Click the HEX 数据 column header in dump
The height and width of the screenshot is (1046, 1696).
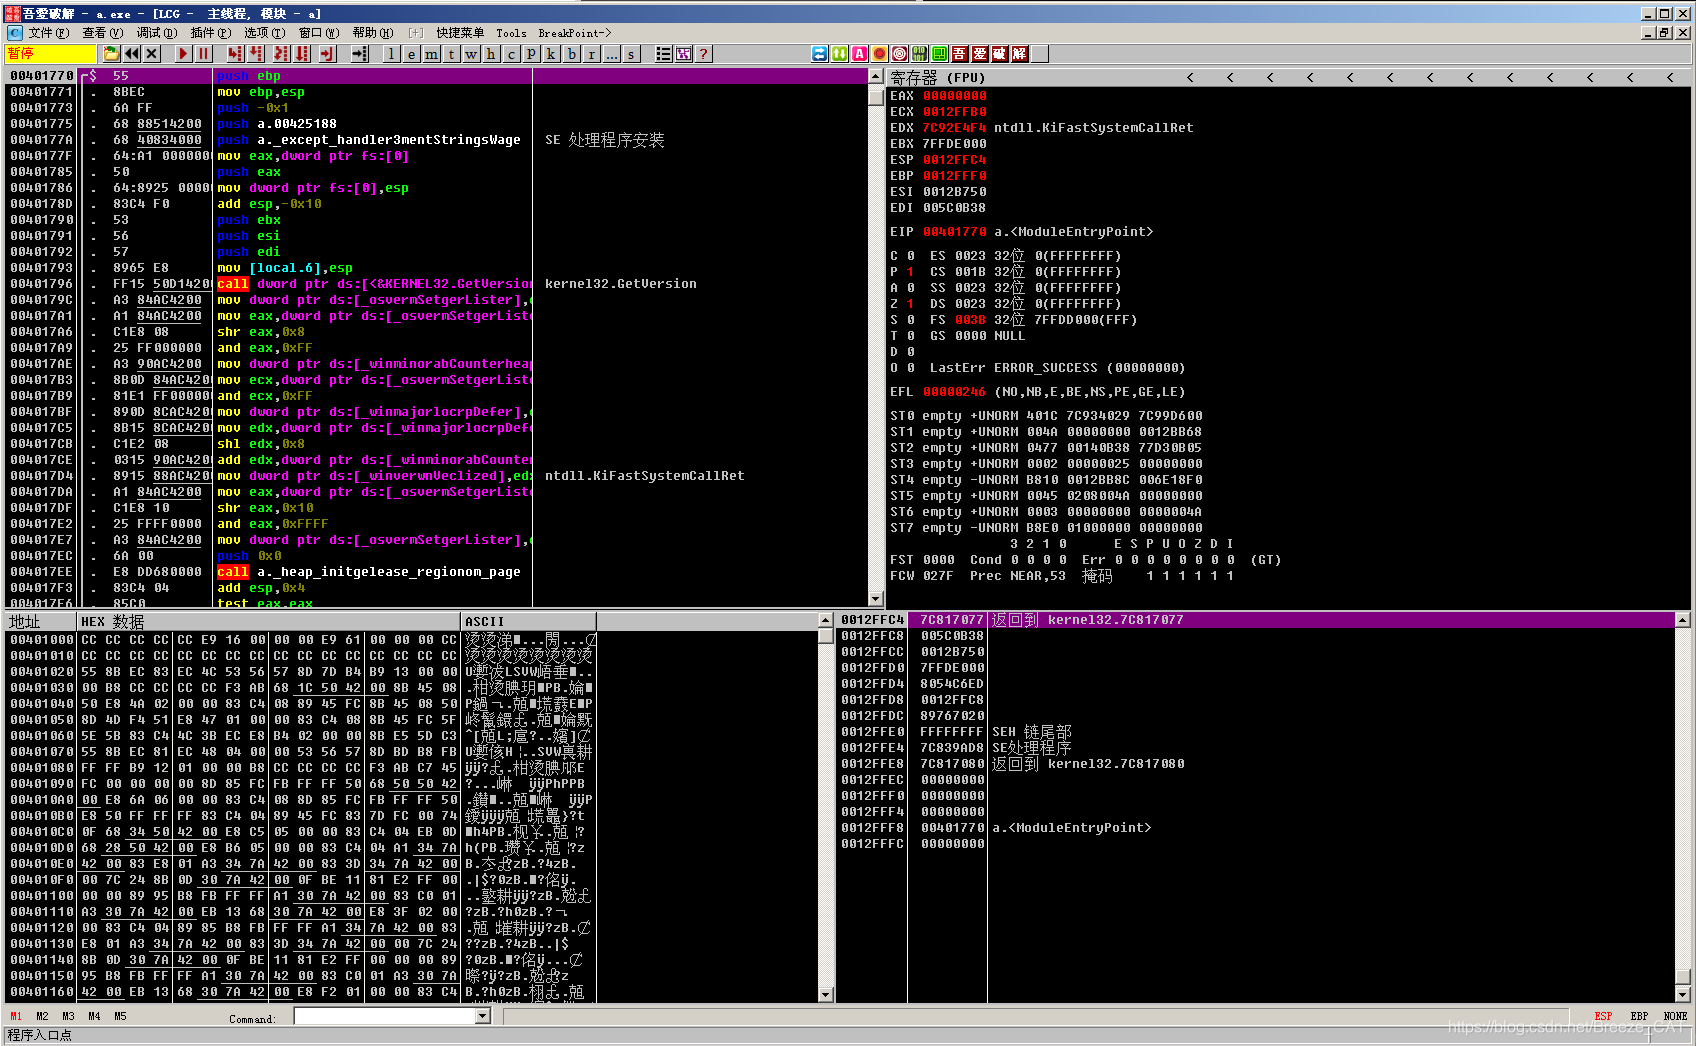click(x=269, y=621)
